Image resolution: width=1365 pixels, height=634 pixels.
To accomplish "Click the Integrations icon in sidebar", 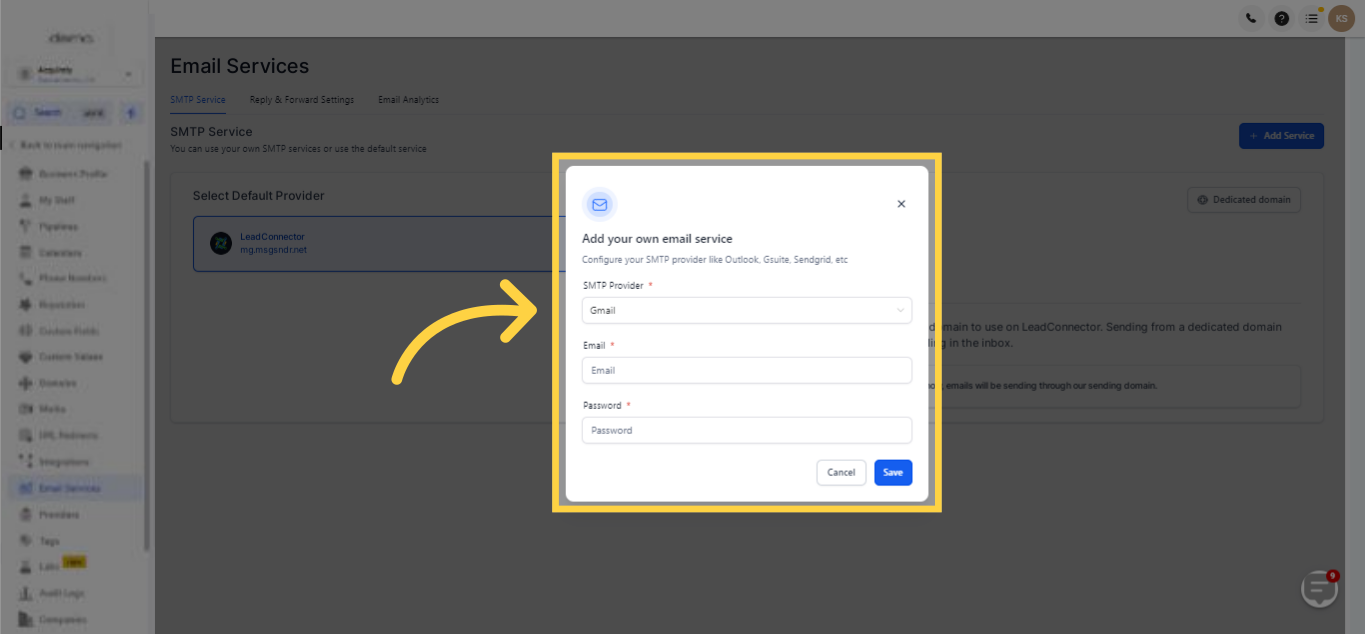I will 26,462.
